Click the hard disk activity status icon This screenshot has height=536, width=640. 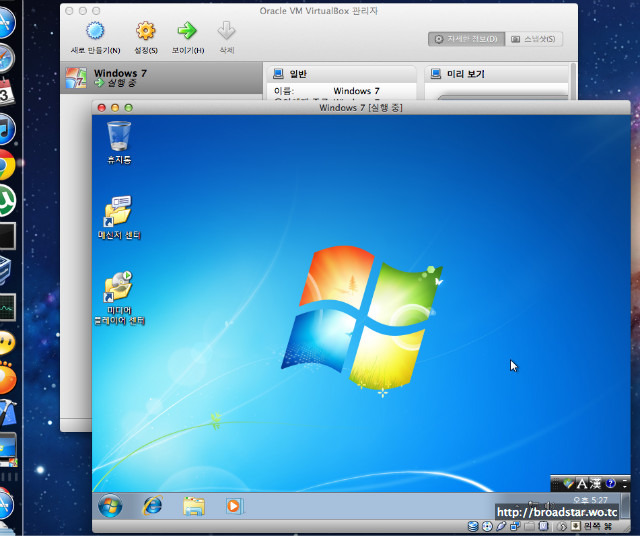tap(473, 527)
